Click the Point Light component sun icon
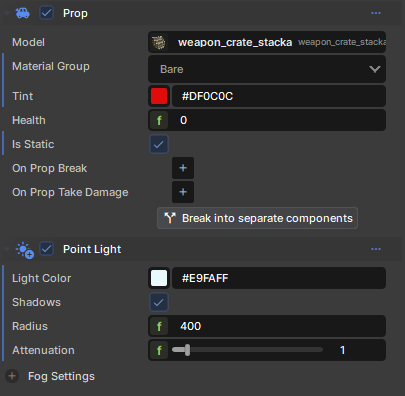The width and height of the screenshot is (405, 396). 25,250
